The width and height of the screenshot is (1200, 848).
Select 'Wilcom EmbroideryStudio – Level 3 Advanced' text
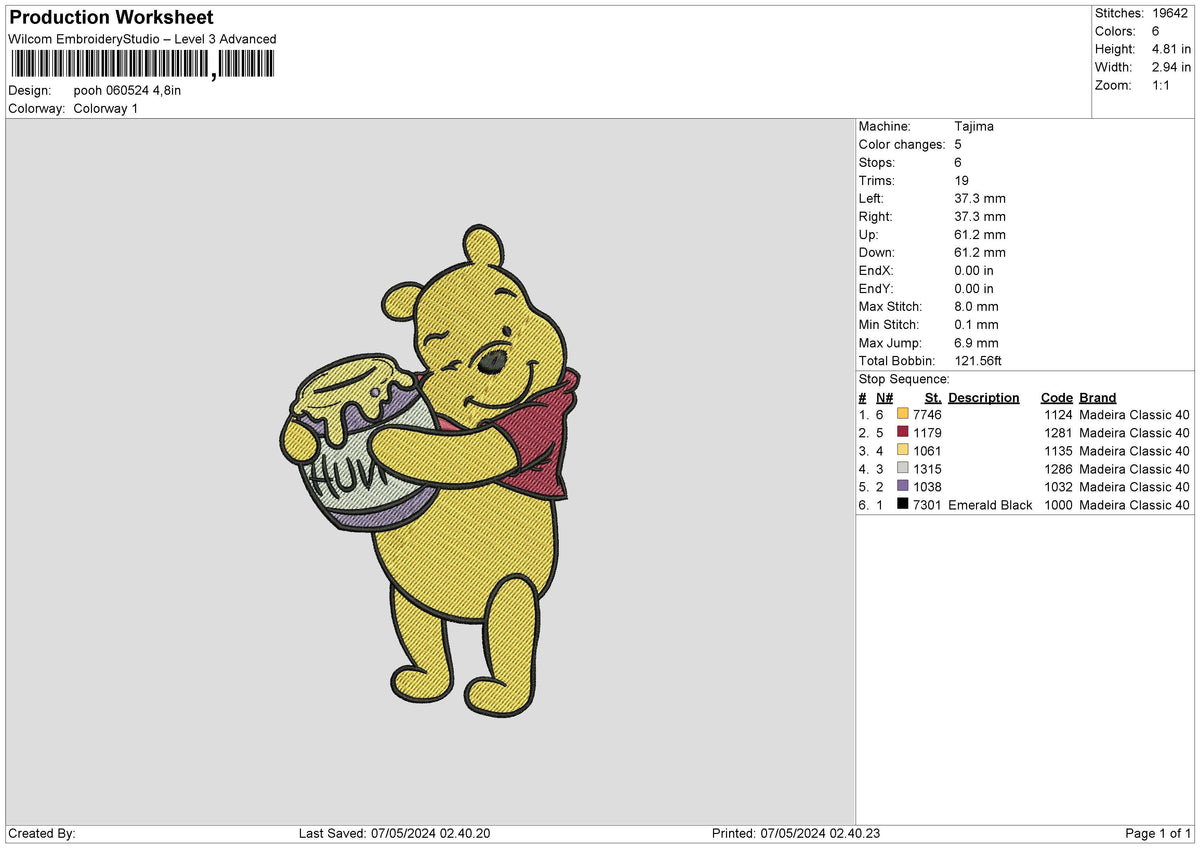[x=142, y=39]
